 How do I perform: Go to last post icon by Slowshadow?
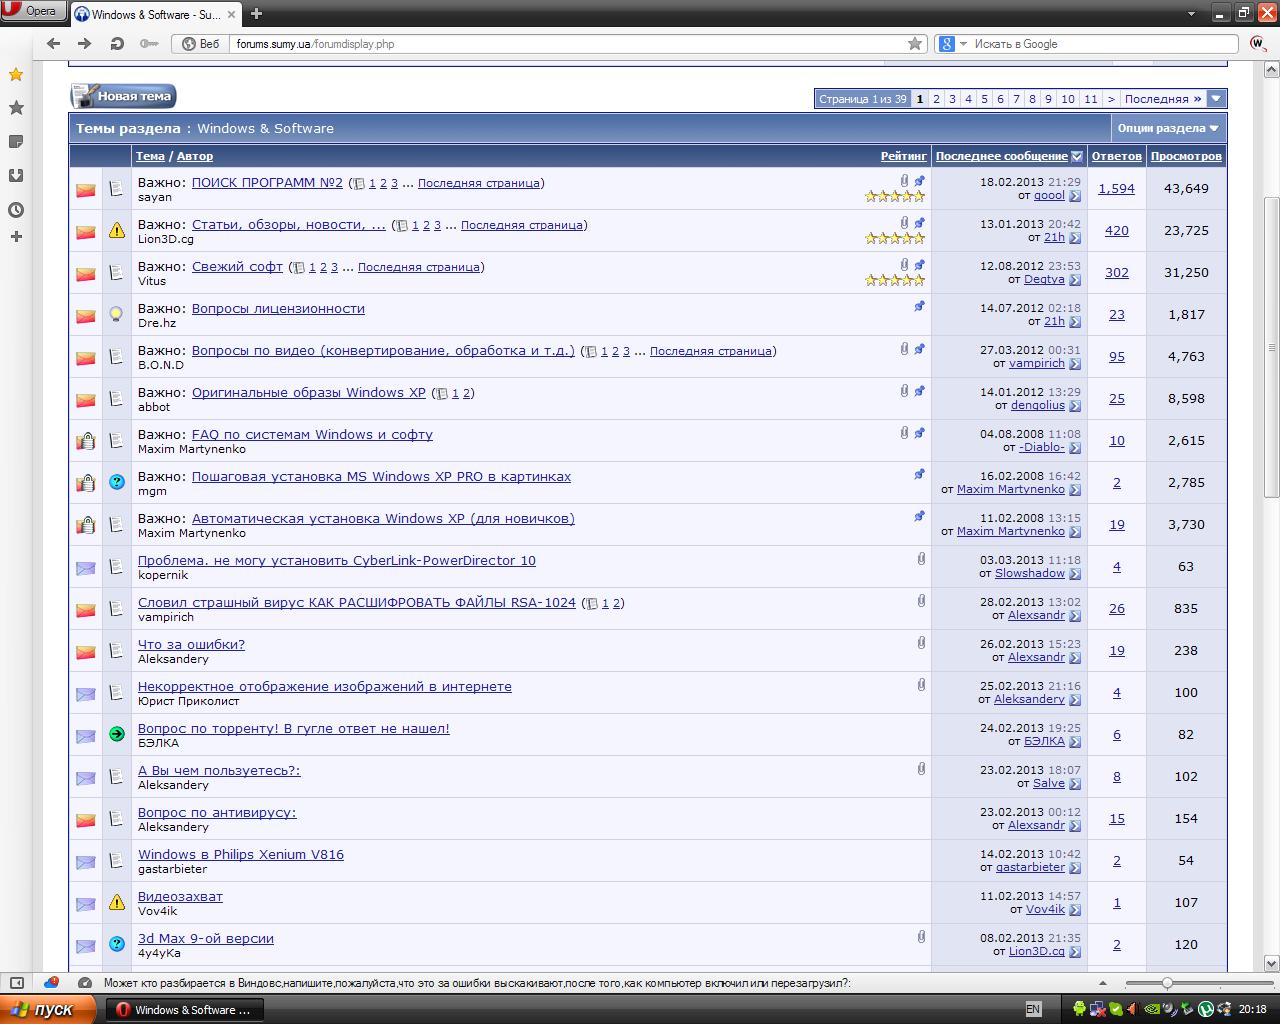click(1075, 574)
